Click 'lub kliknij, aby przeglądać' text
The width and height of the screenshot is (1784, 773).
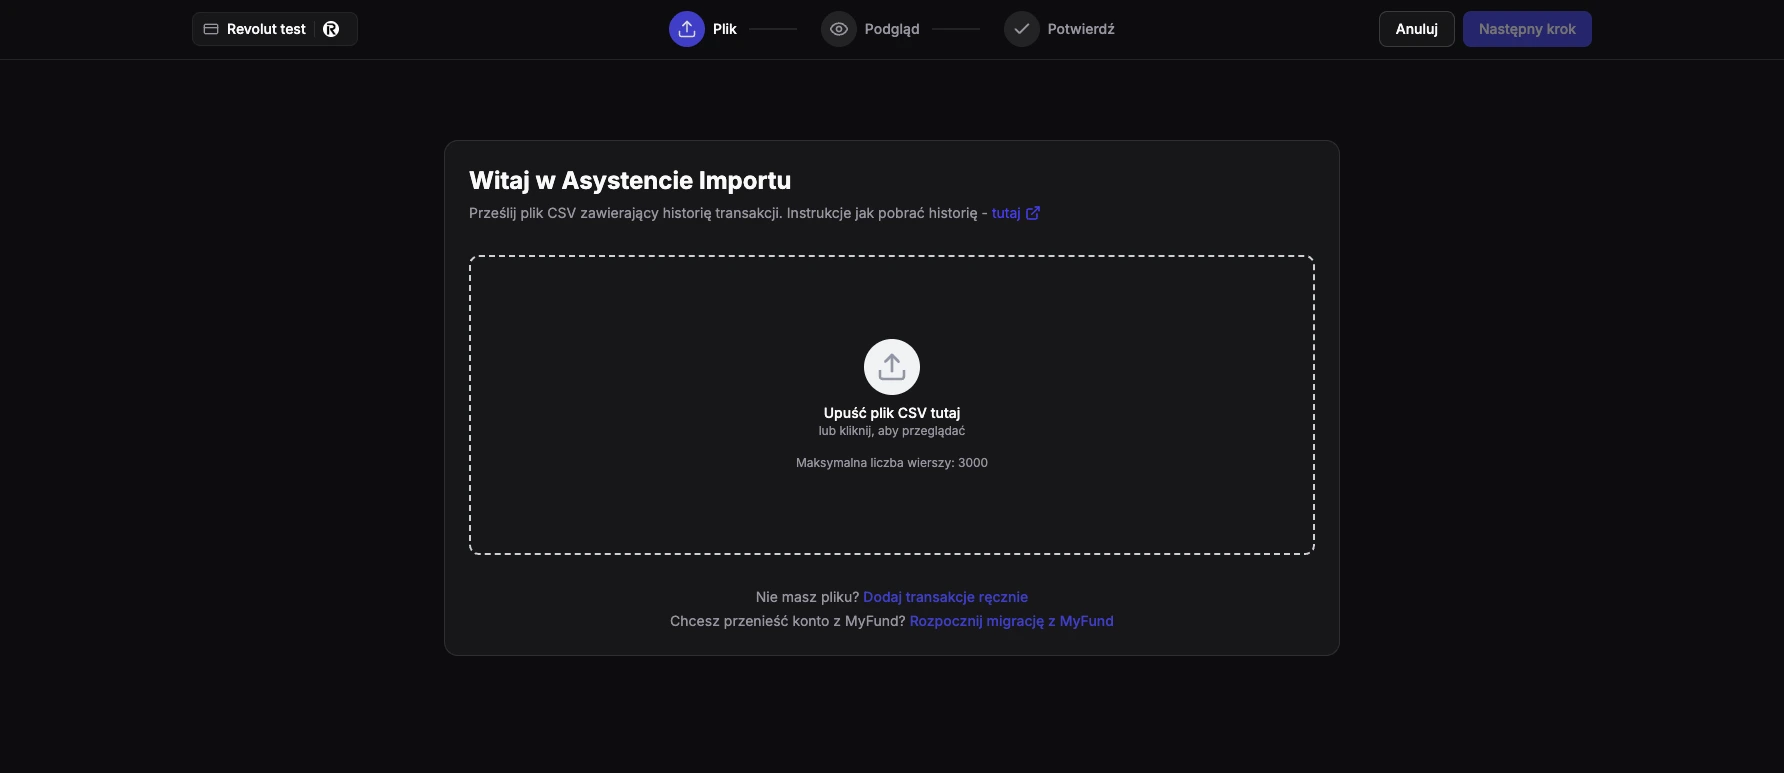891,431
